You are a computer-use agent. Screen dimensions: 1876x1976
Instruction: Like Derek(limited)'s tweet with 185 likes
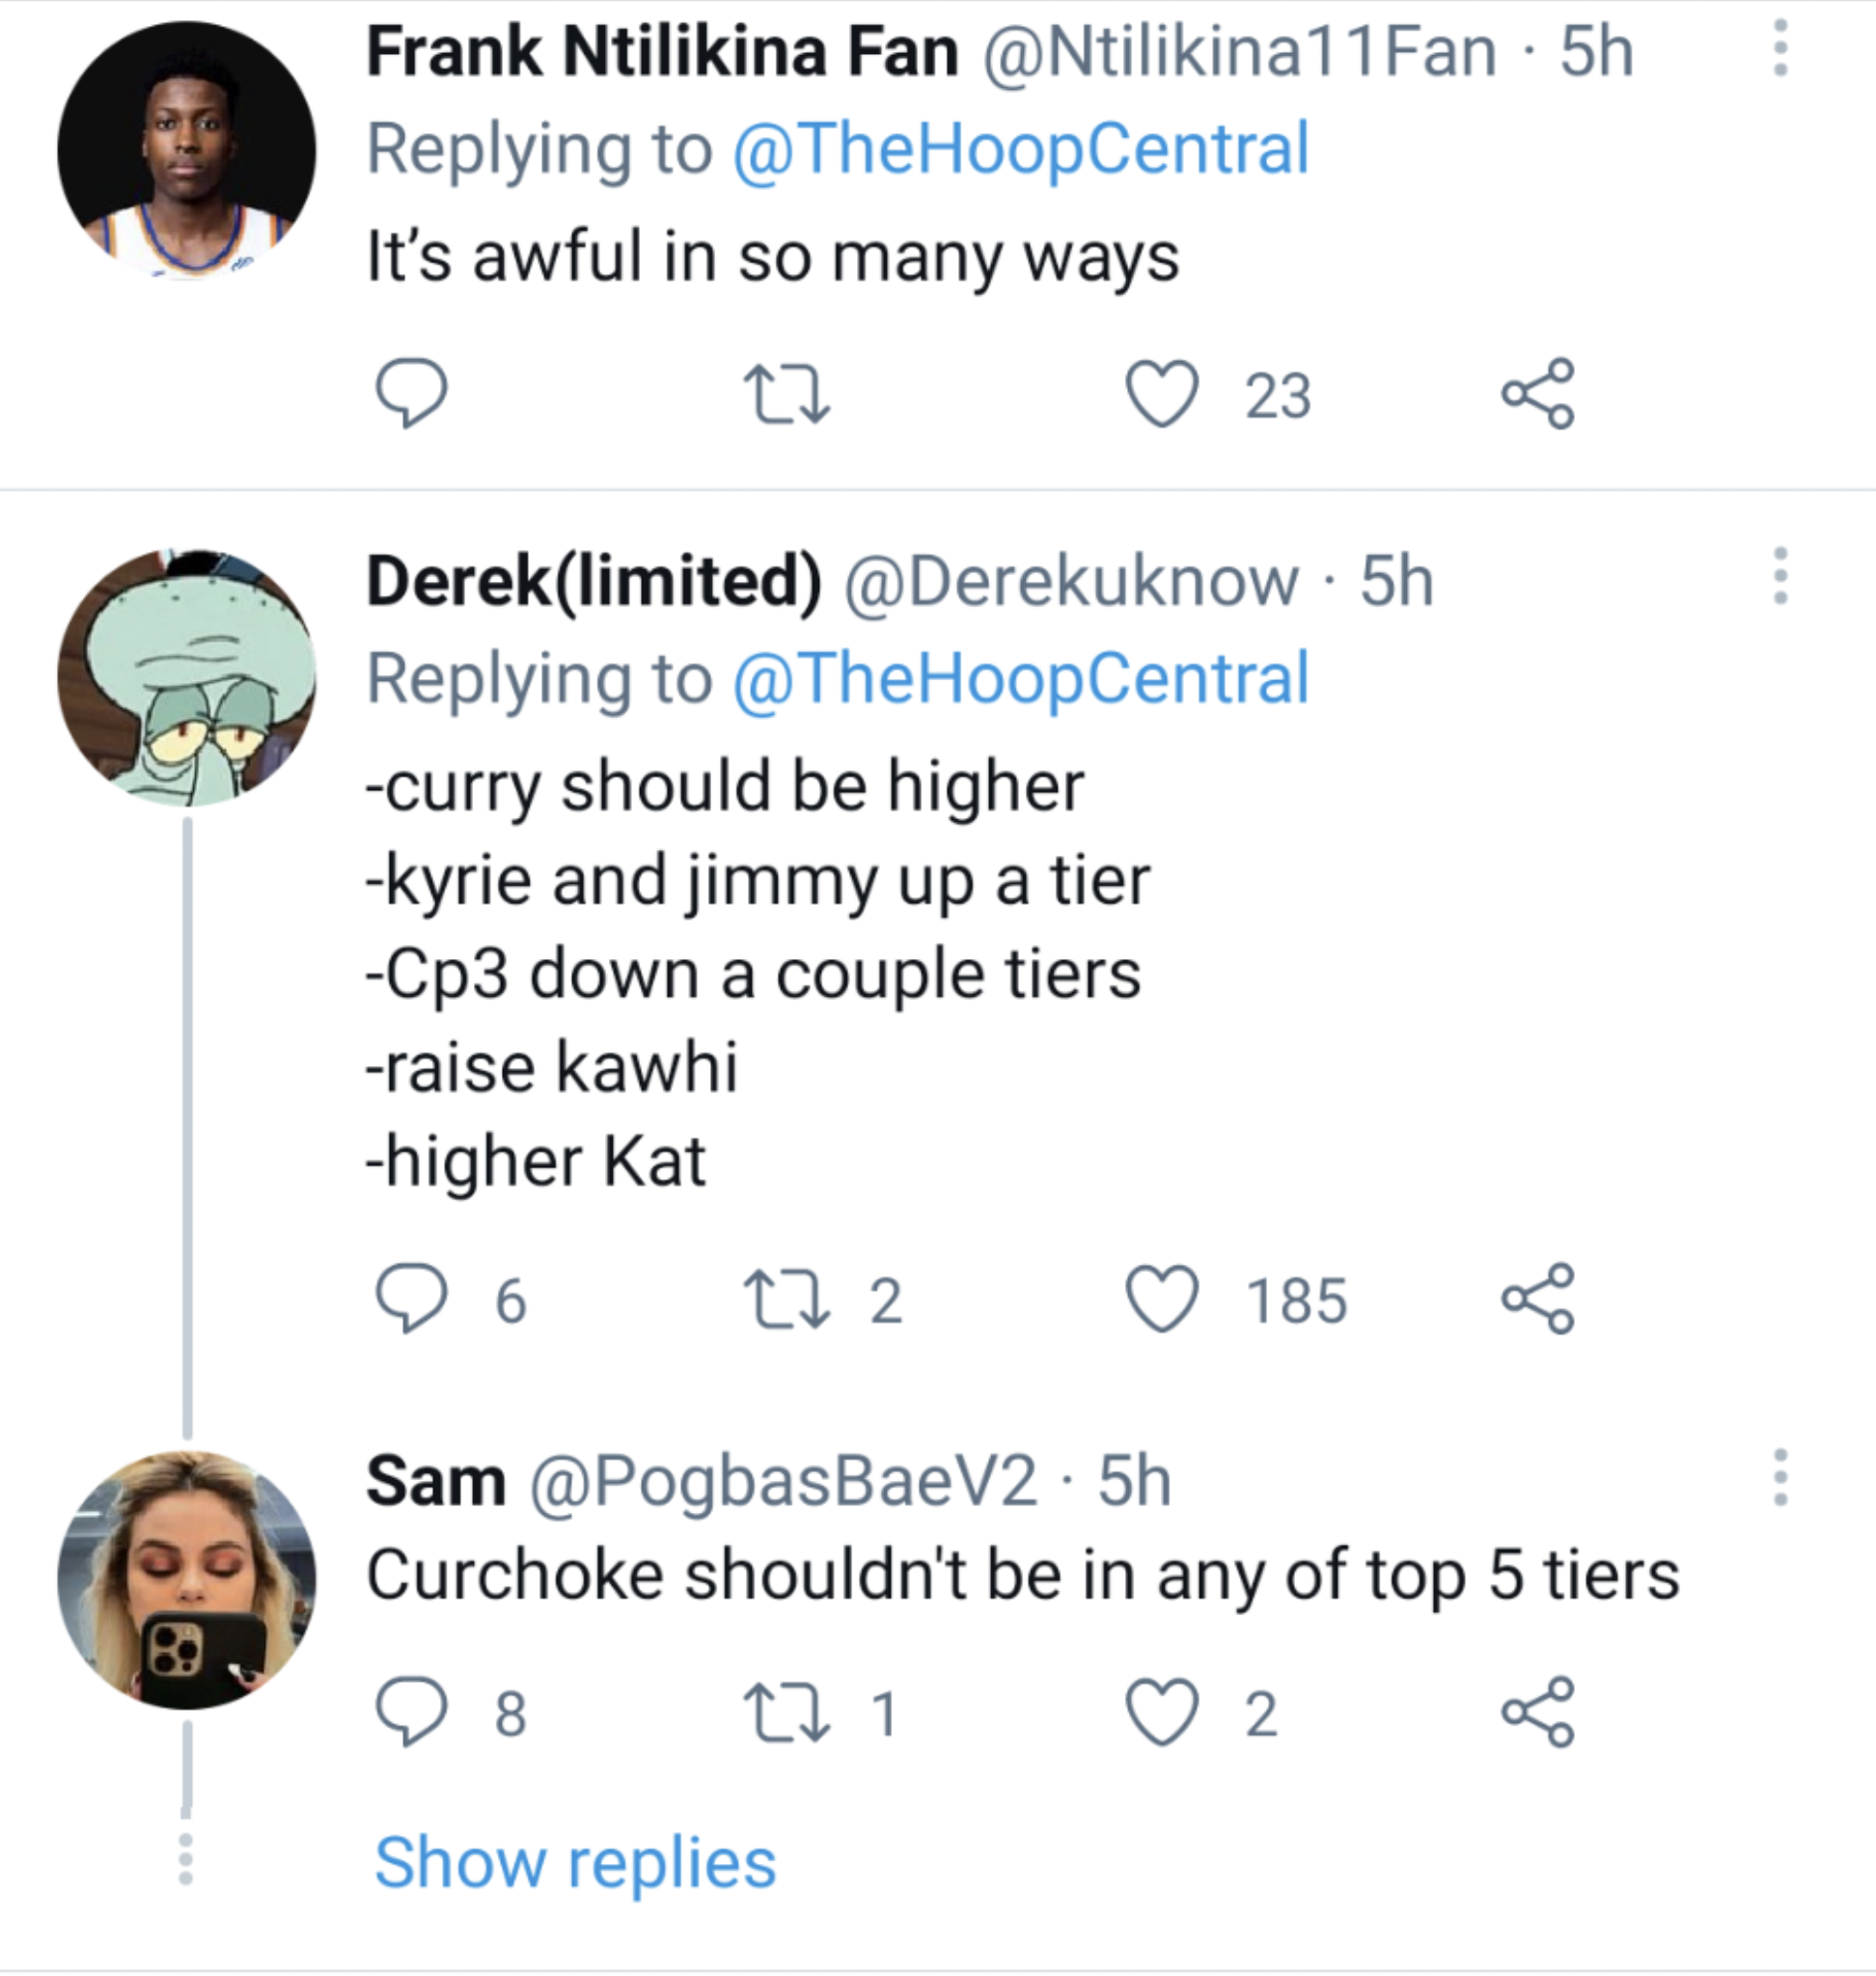click(1162, 1298)
